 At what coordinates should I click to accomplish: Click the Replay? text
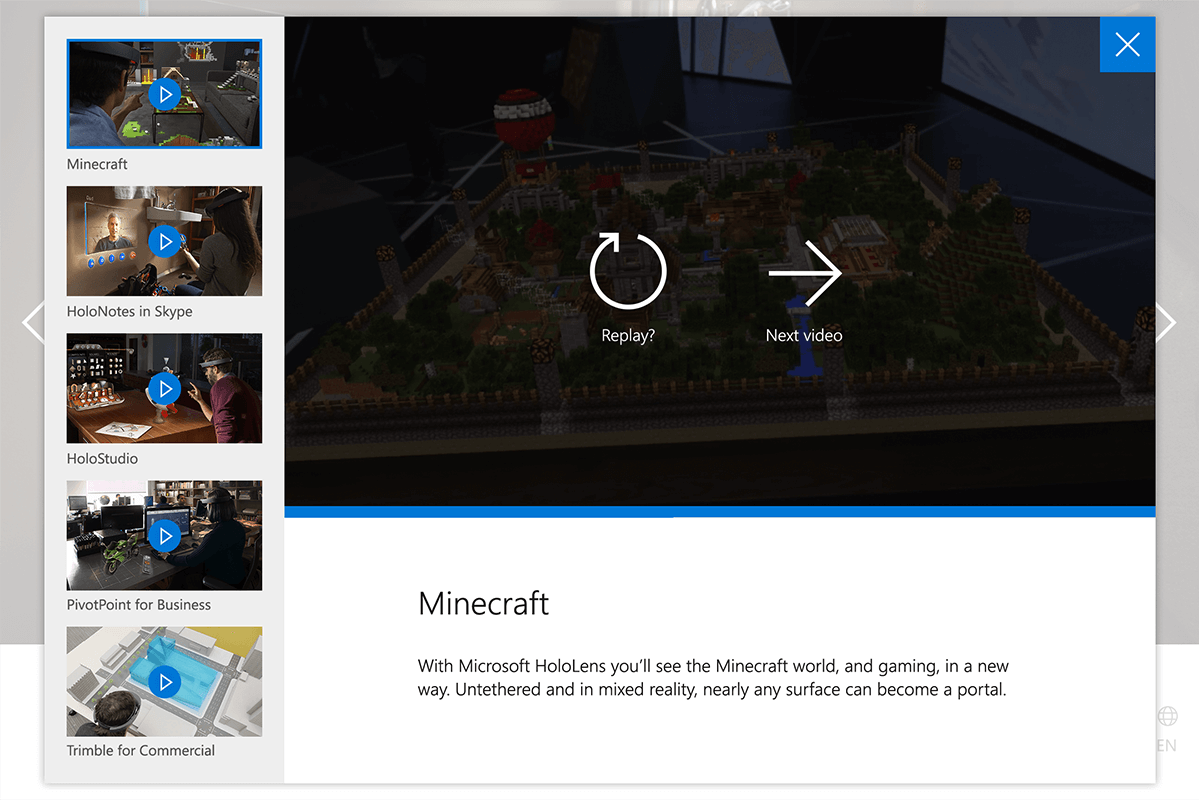[628, 336]
